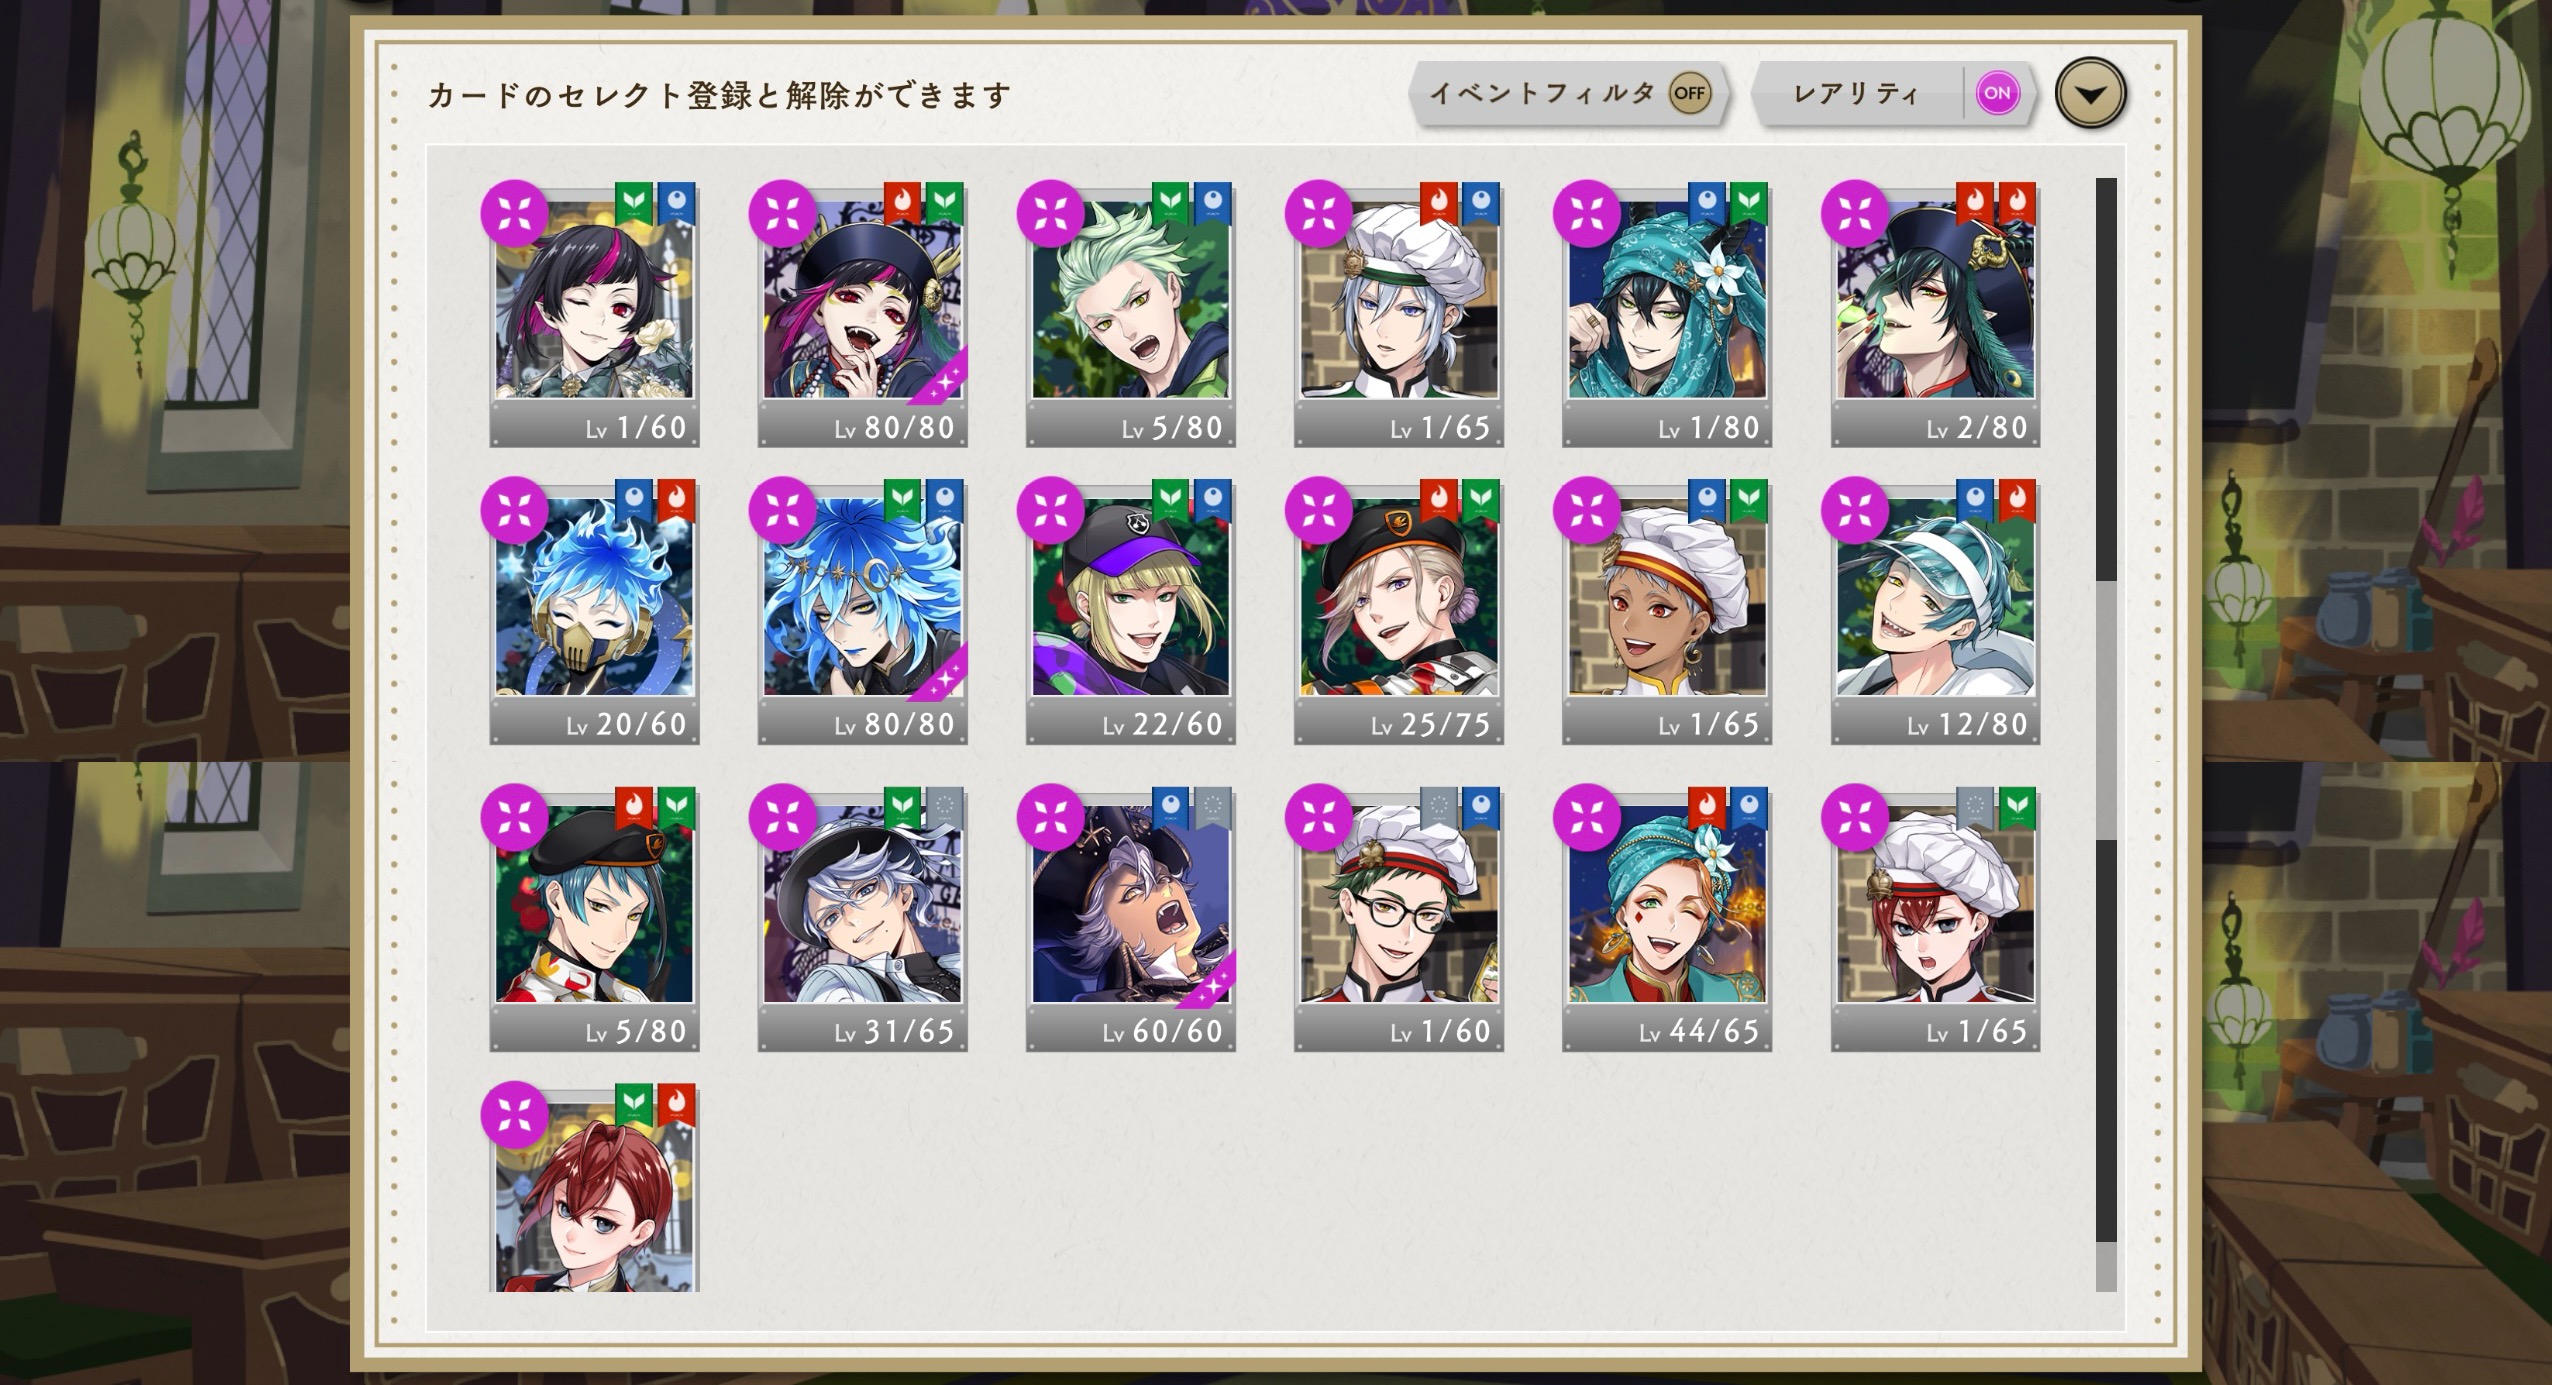The height and width of the screenshot is (1385, 2552).
Task: Click the purple select badge on the Lv 31/65 silver-haired card
Action: (x=783, y=818)
